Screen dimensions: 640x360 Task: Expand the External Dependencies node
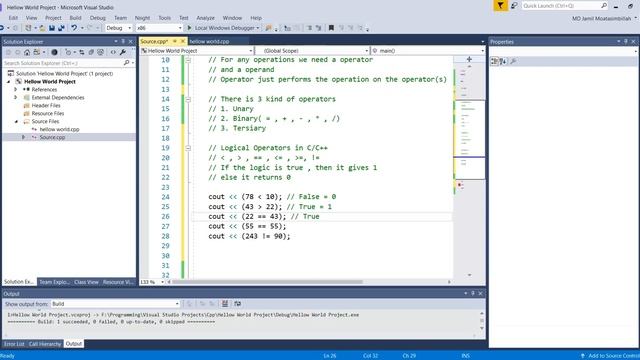tap(16, 98)
